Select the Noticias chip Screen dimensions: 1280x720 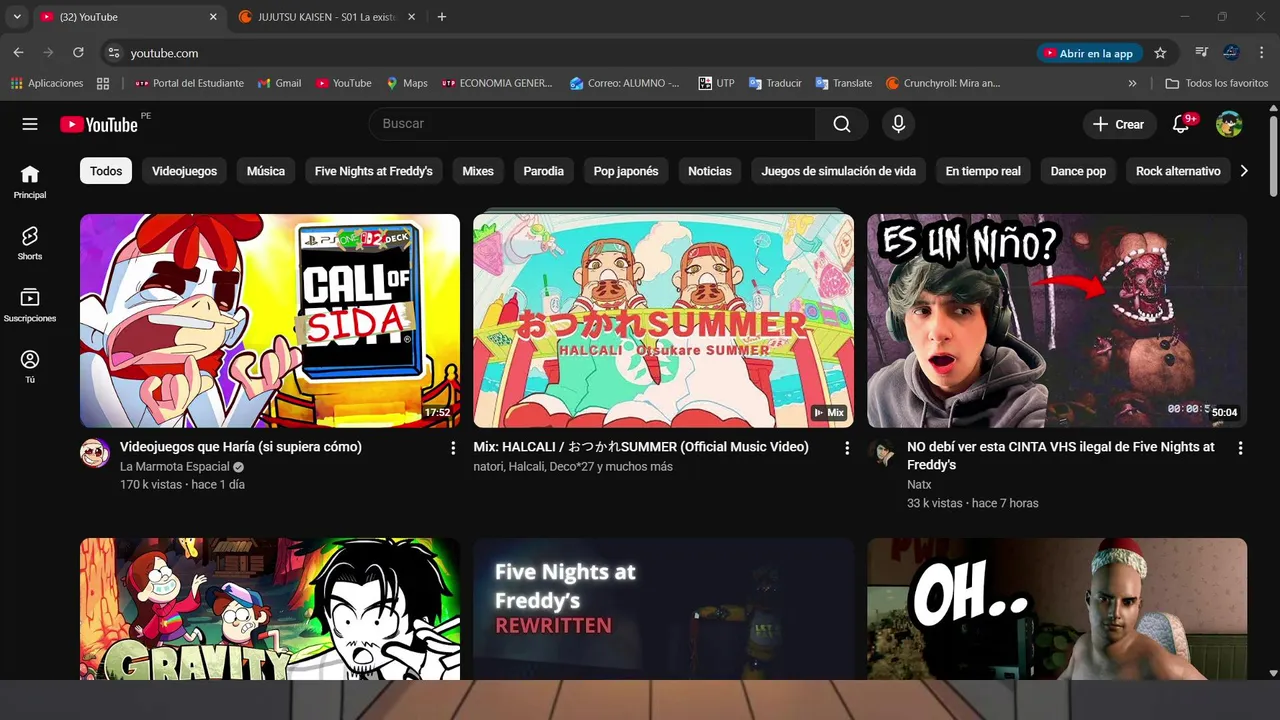pyautogui.click(x=710, y=171)
